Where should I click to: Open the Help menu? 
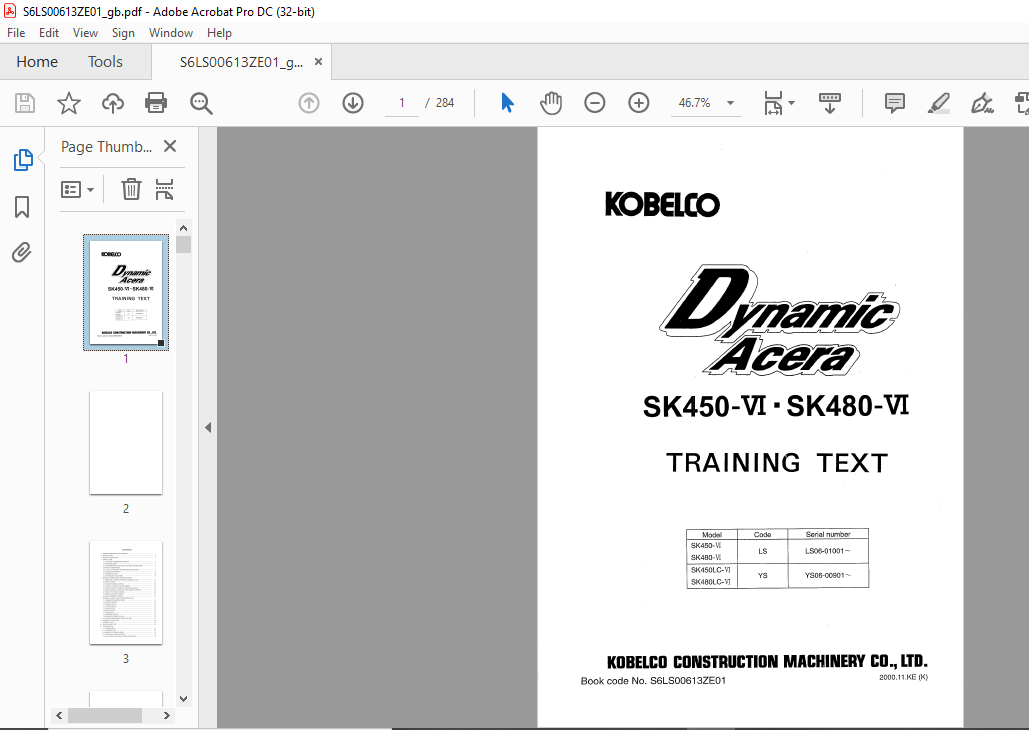(219, 33)
